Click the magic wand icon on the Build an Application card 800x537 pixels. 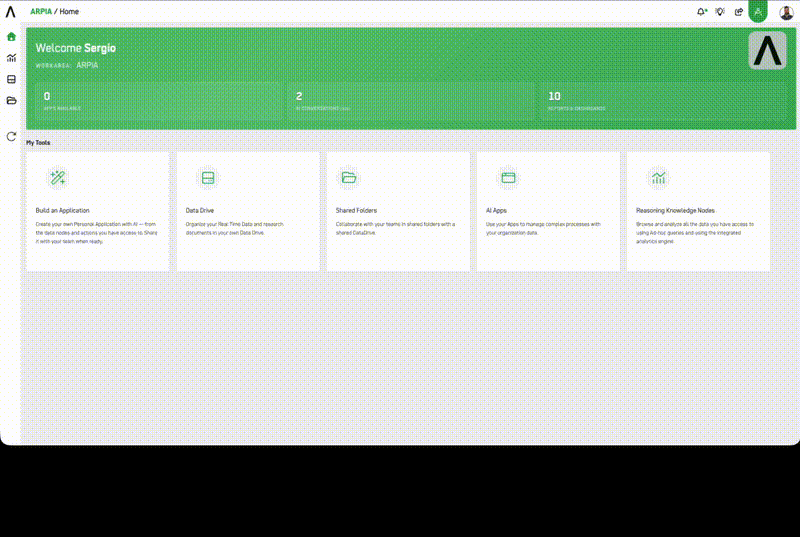58,178
